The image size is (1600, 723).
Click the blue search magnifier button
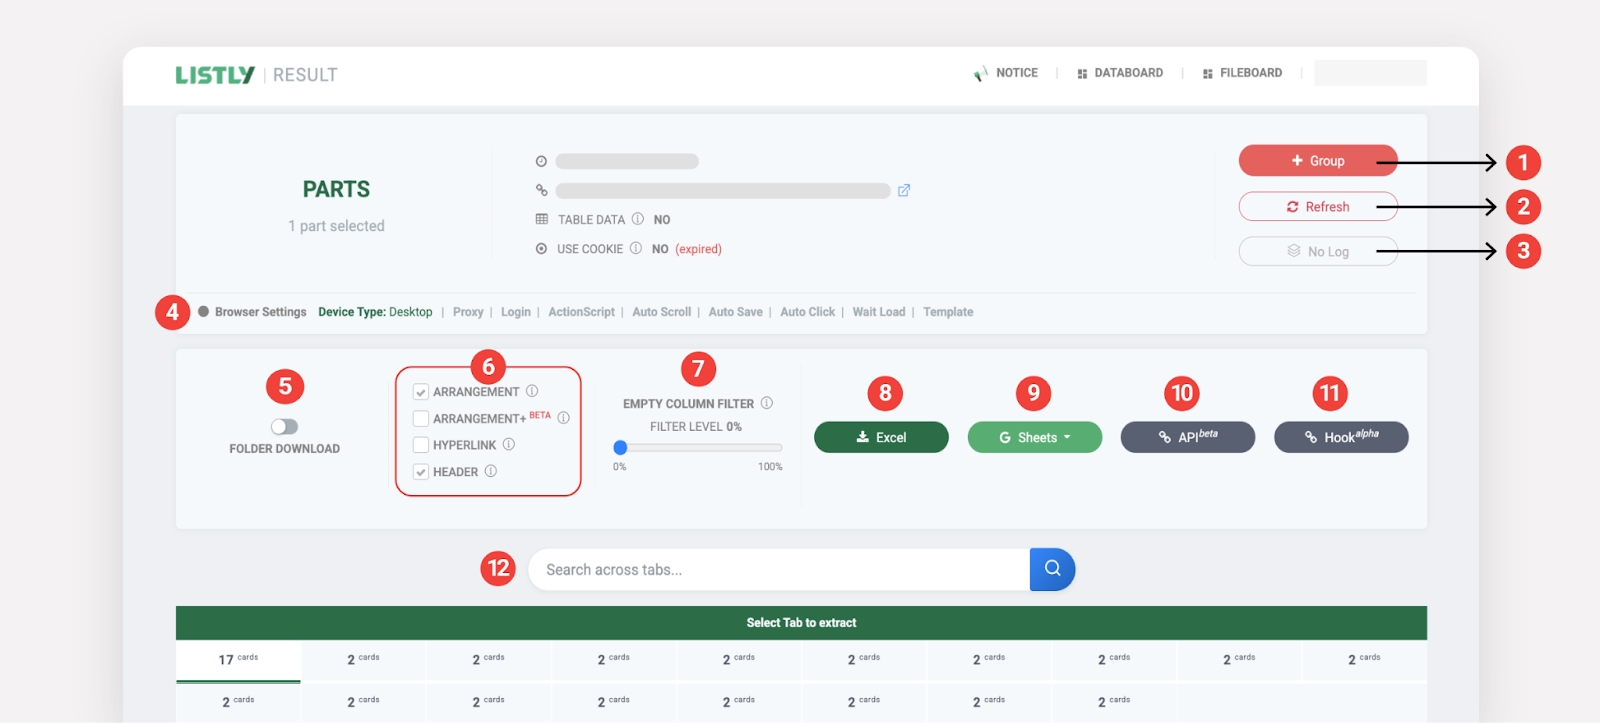point(1052,569)
